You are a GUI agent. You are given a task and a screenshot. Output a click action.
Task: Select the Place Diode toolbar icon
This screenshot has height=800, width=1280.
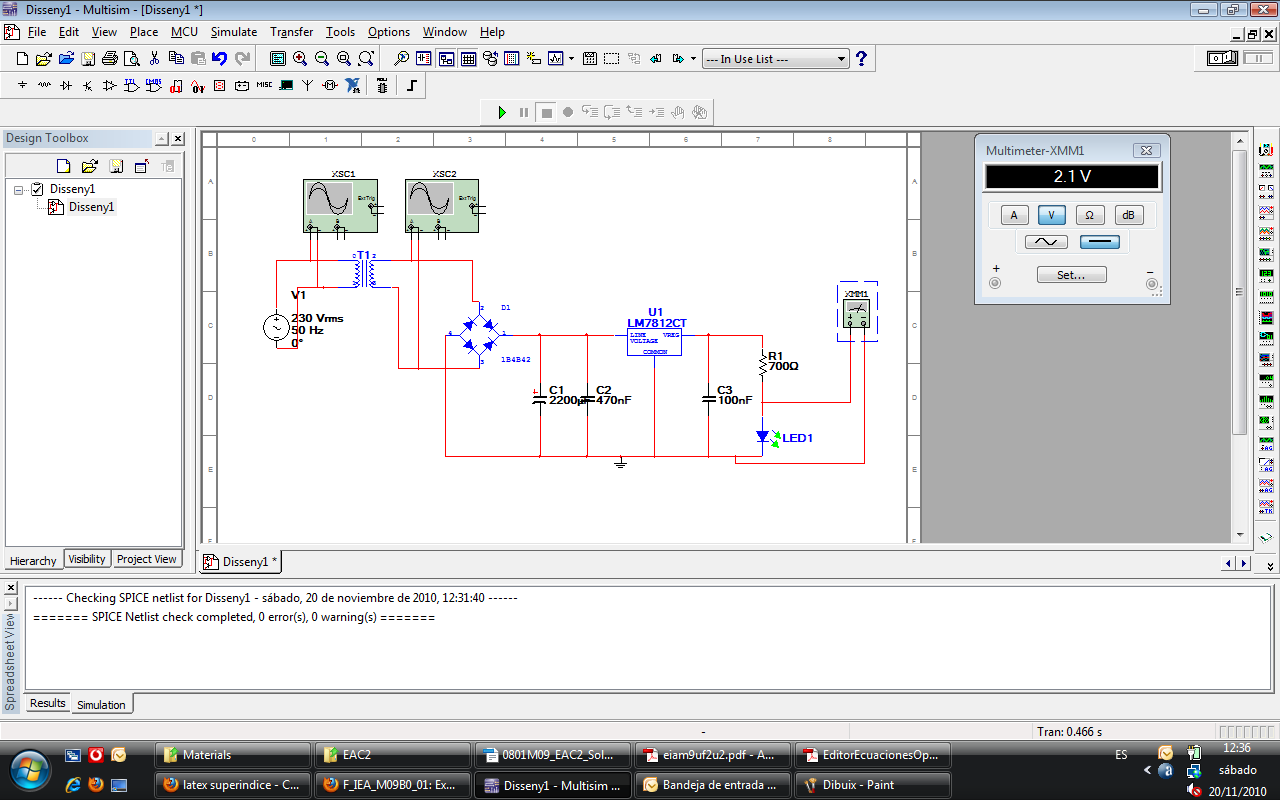(66, 86)
